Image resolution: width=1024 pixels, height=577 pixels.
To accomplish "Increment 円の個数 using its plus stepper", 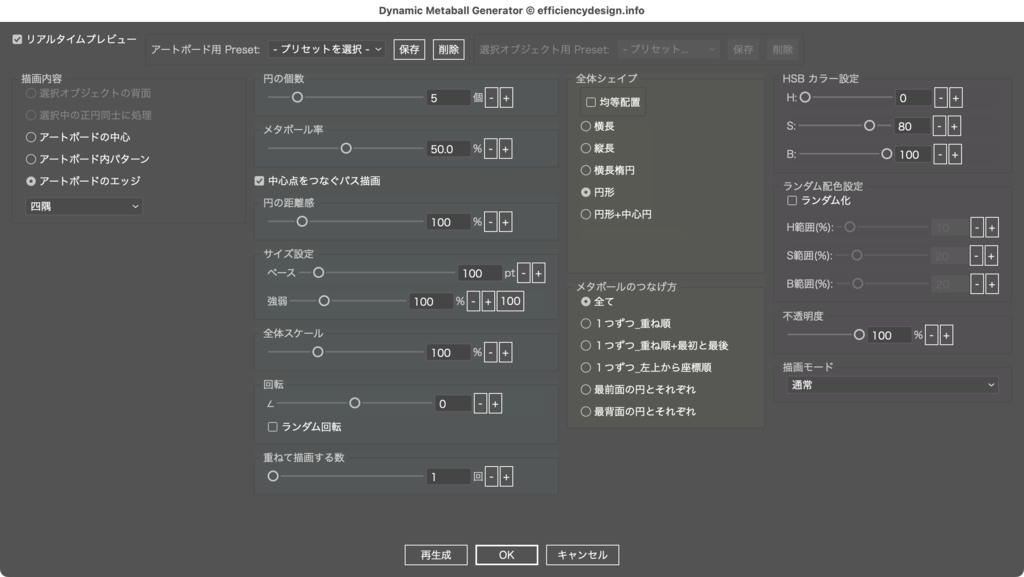I will click(508, 97).
